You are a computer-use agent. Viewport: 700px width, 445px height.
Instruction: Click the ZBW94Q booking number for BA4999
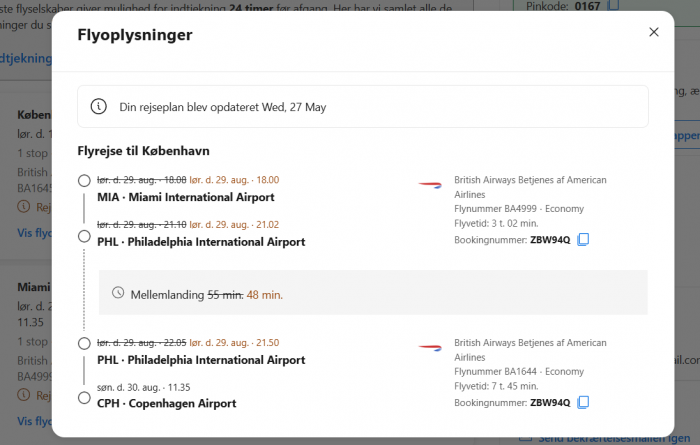[550, 240]
